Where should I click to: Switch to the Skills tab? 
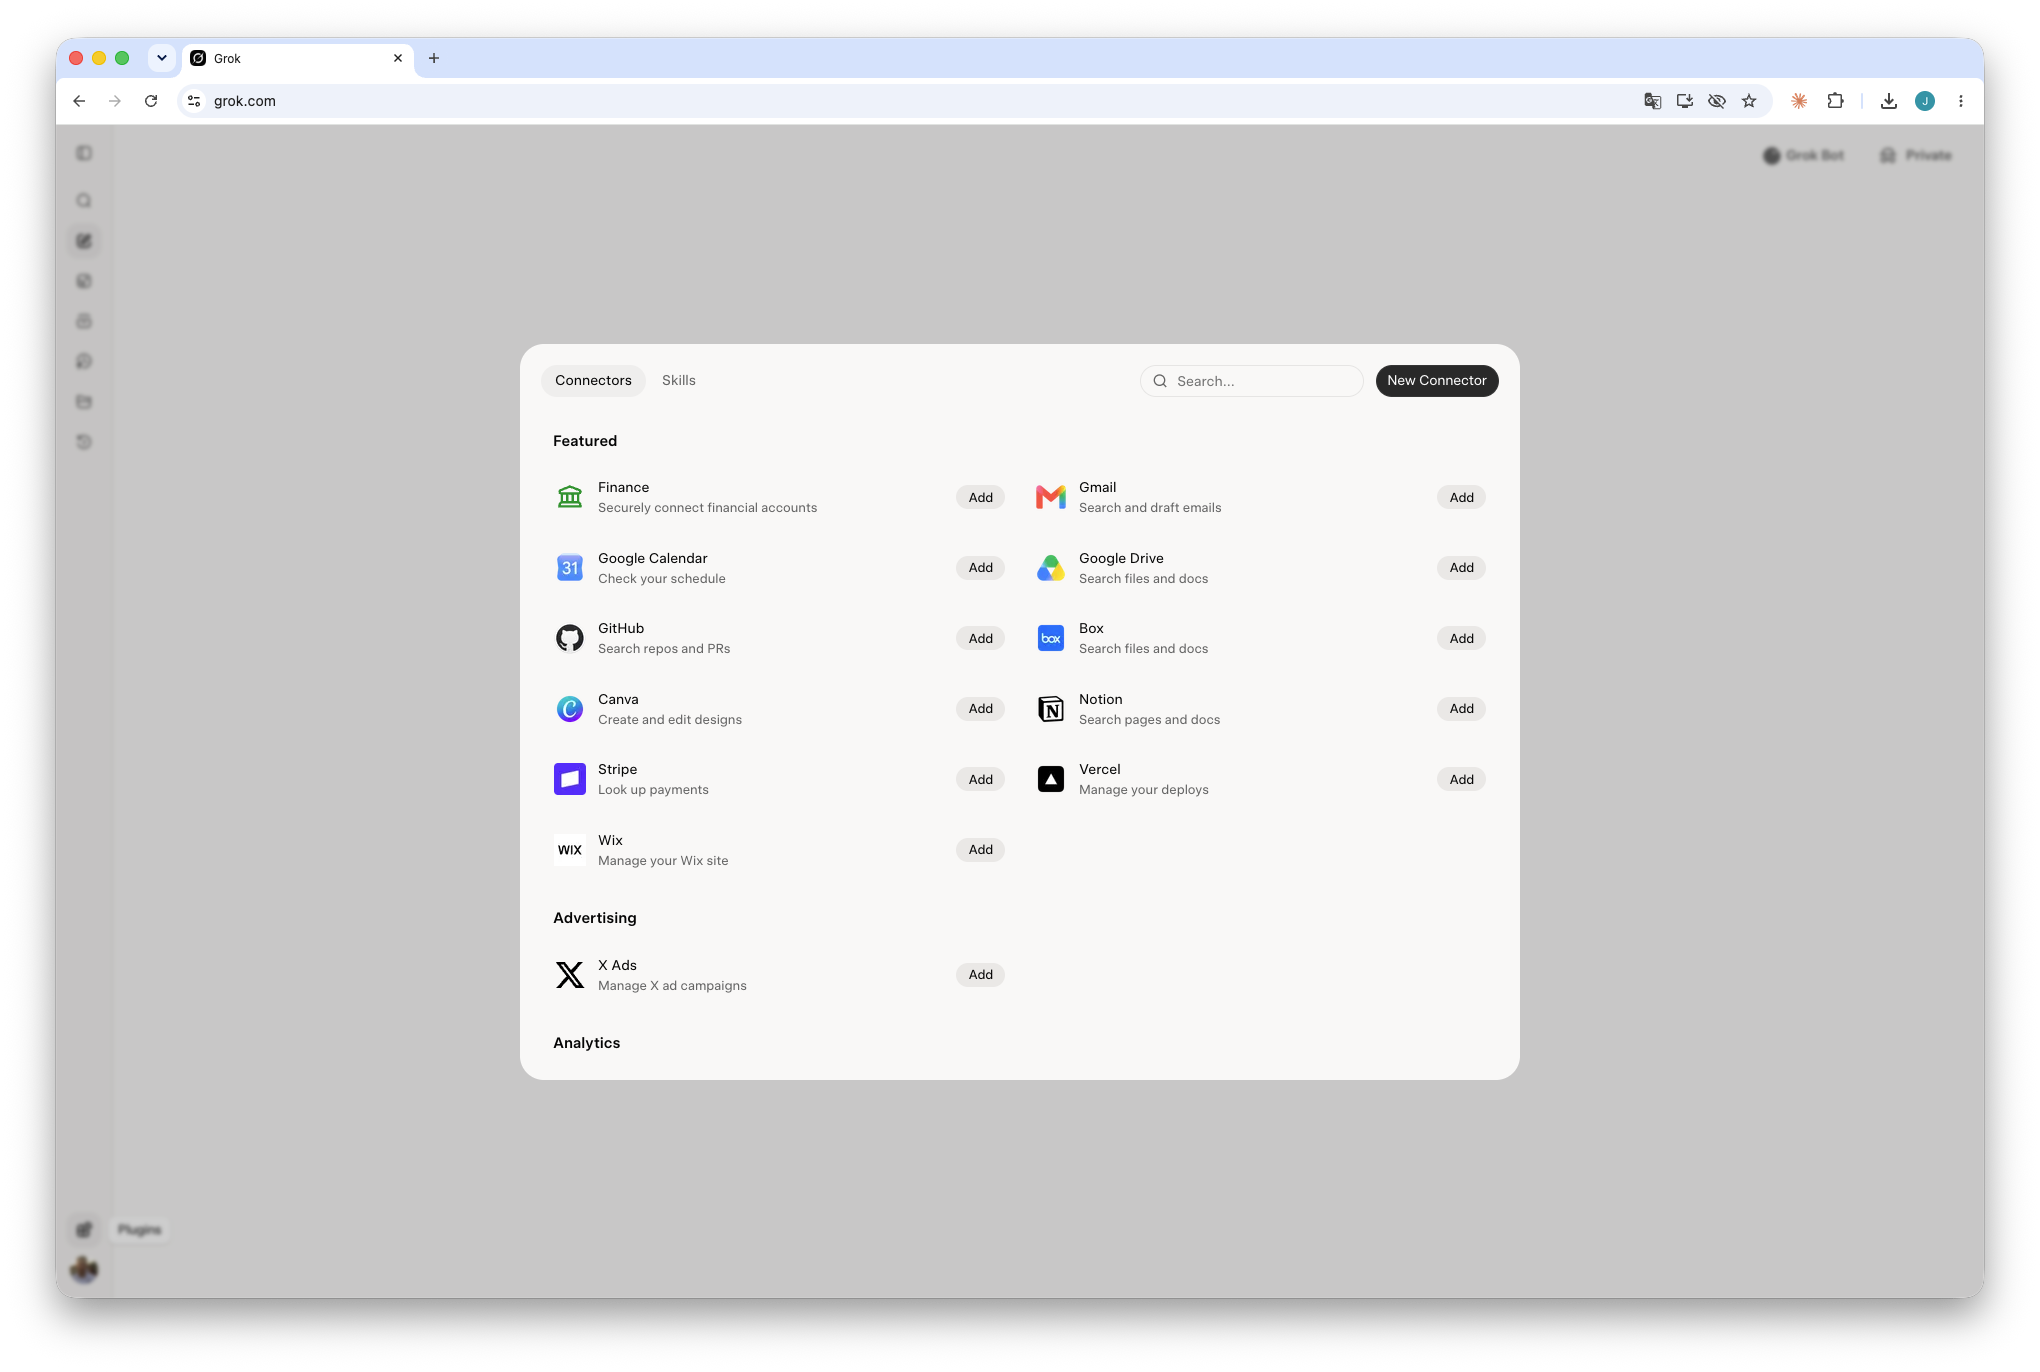tap(679, 381)
